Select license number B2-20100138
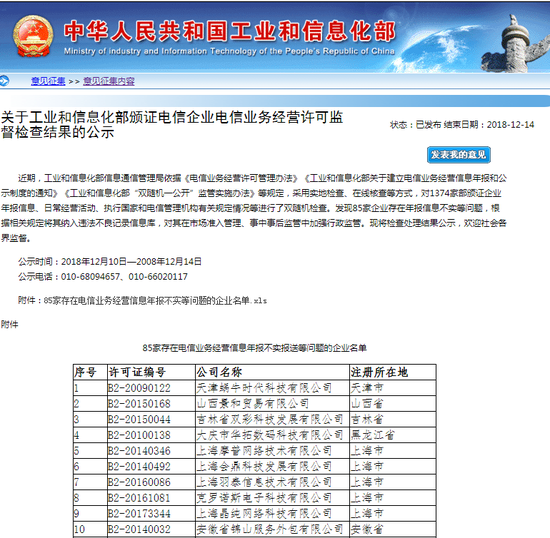 [139, 435]
